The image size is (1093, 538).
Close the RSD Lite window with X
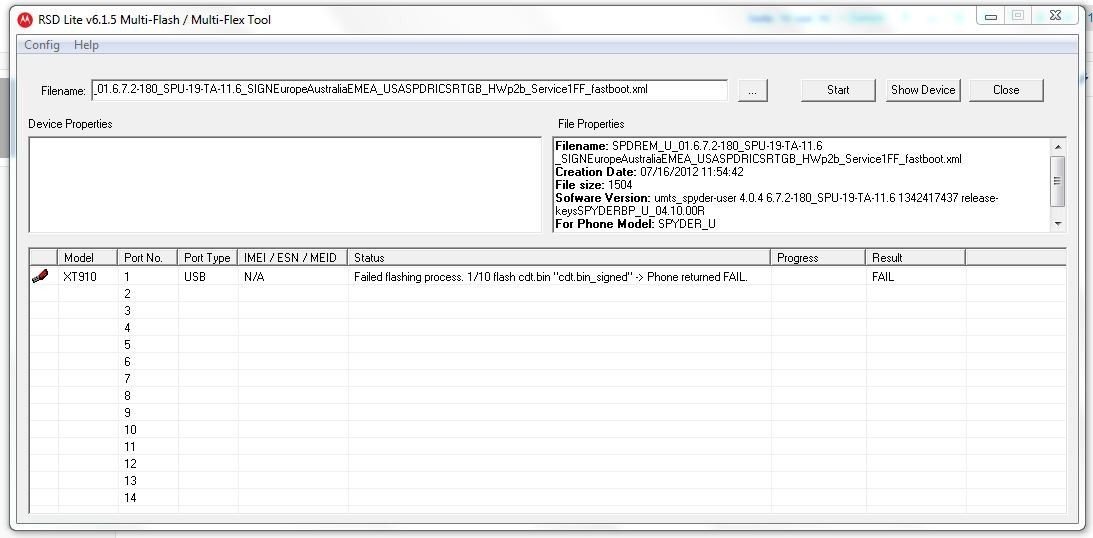(1055, 16)
